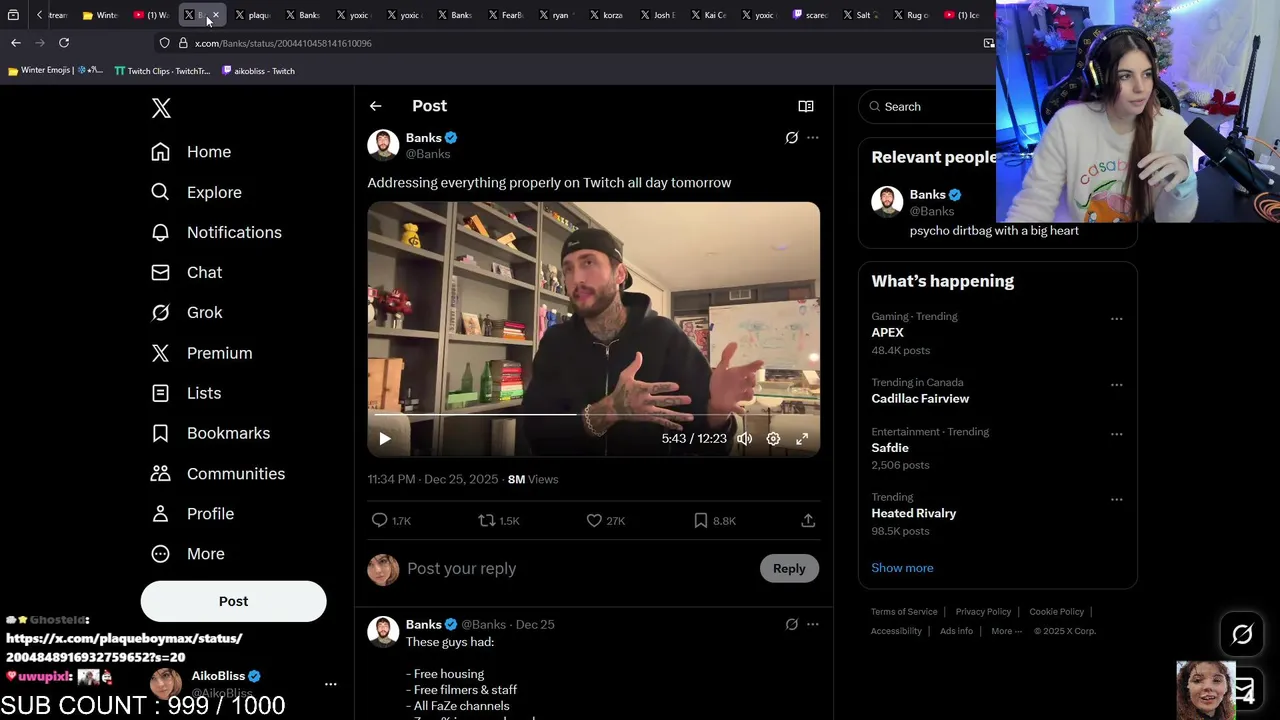Toggle fullscreen on the video
Screen dimensions: 1280x720
[x=802, y=438]
